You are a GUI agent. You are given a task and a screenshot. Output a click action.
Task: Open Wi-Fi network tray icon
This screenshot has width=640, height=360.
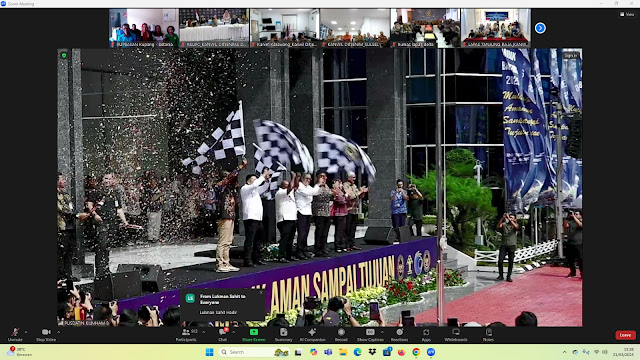[596, 352]
